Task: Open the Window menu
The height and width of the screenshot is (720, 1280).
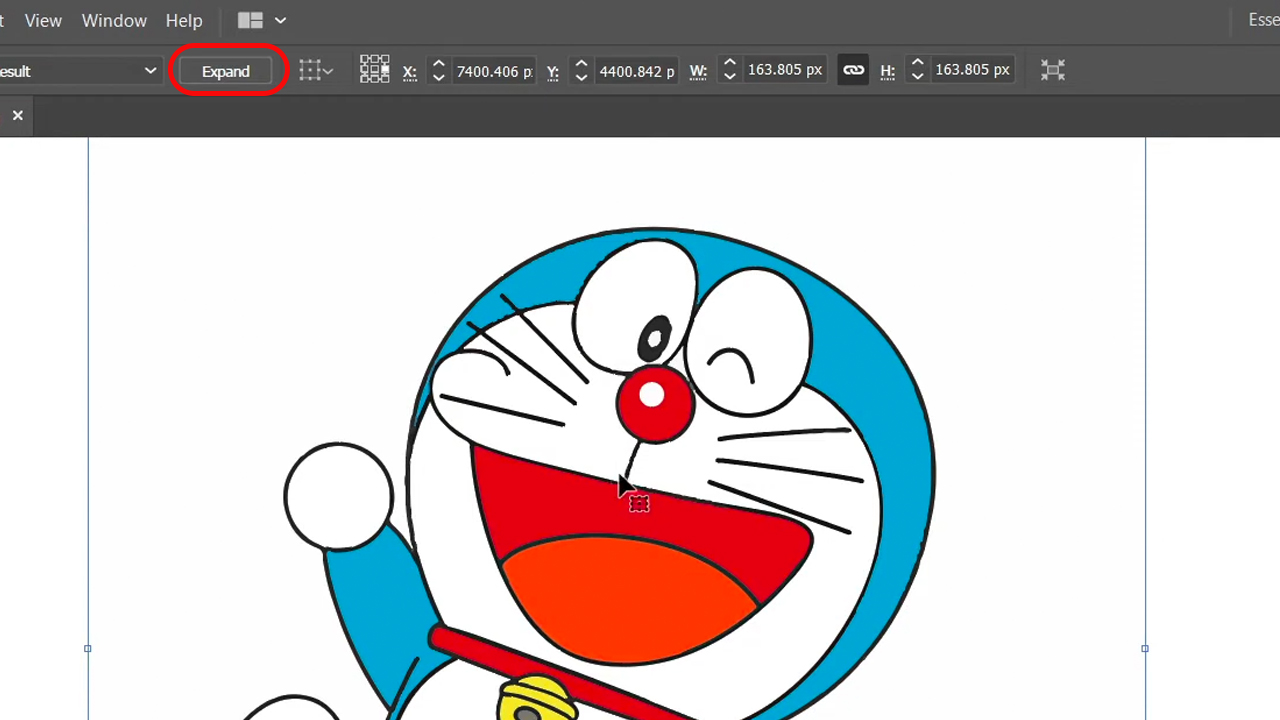Action: 114,20
